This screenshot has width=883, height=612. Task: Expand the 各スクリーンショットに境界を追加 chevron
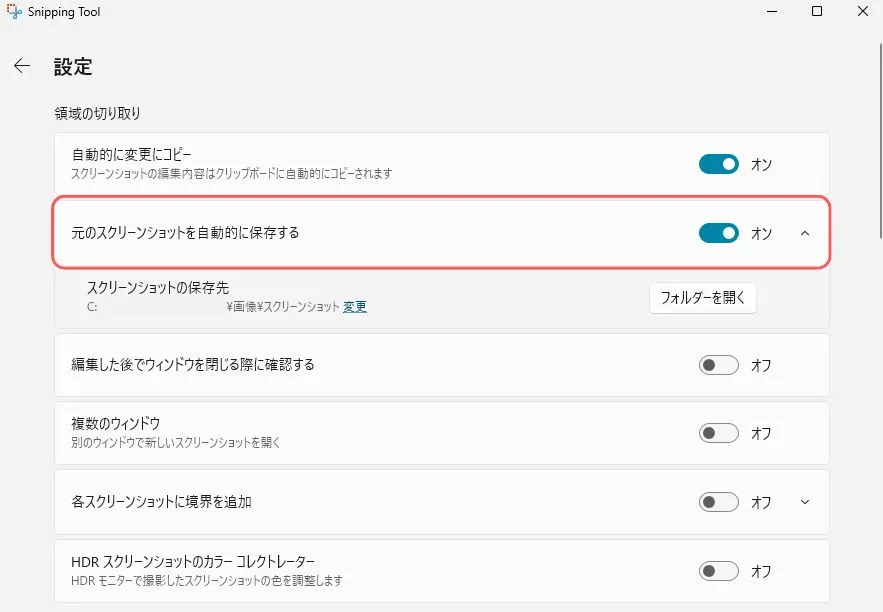tap(805, 502)
